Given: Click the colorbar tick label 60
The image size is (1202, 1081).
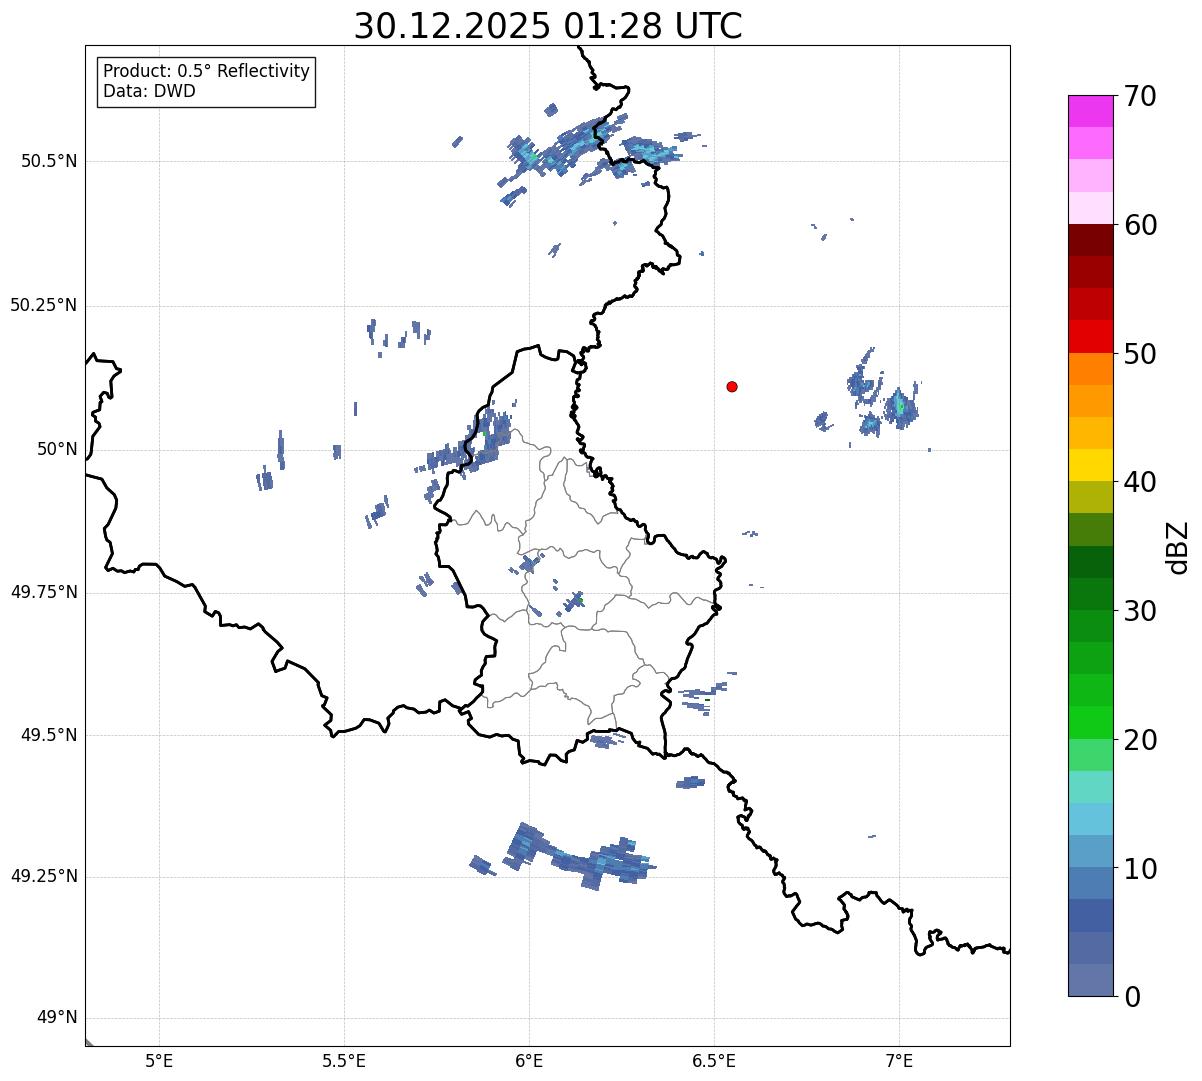Looking at the screenshot, I should point(1140,225).
